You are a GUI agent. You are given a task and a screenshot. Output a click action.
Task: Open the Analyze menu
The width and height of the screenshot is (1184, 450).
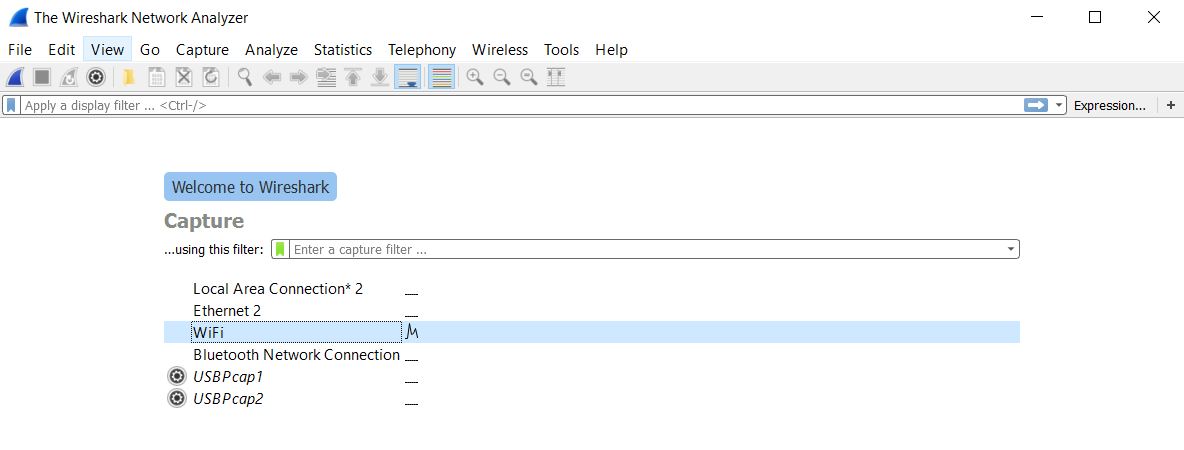pyautogui.click(x=272, y=50)
